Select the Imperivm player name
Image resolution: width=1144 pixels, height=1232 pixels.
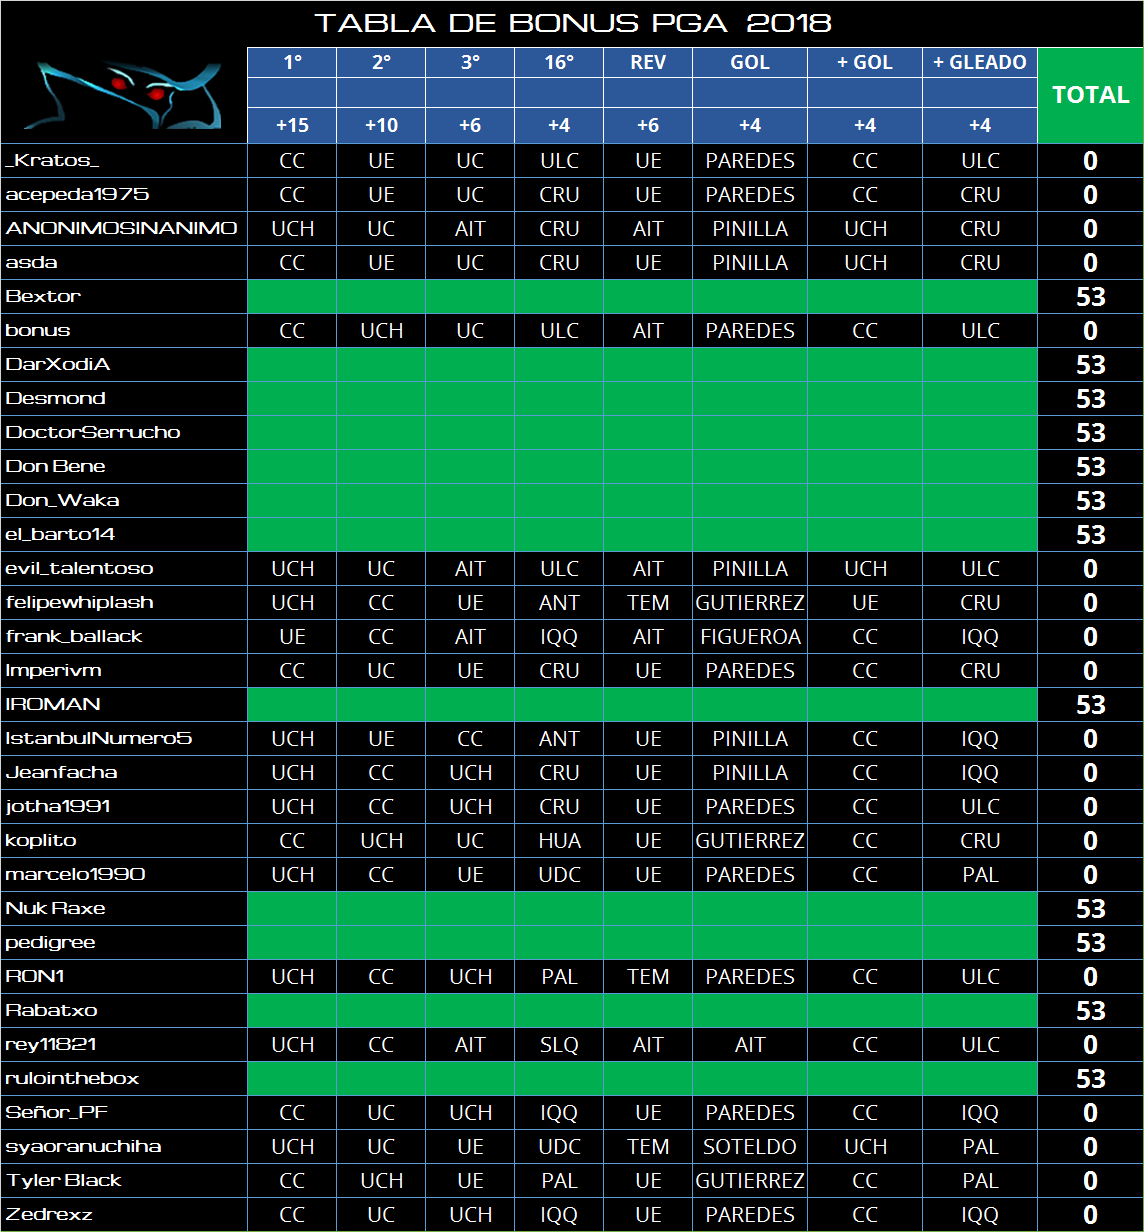tap(53, 670)
